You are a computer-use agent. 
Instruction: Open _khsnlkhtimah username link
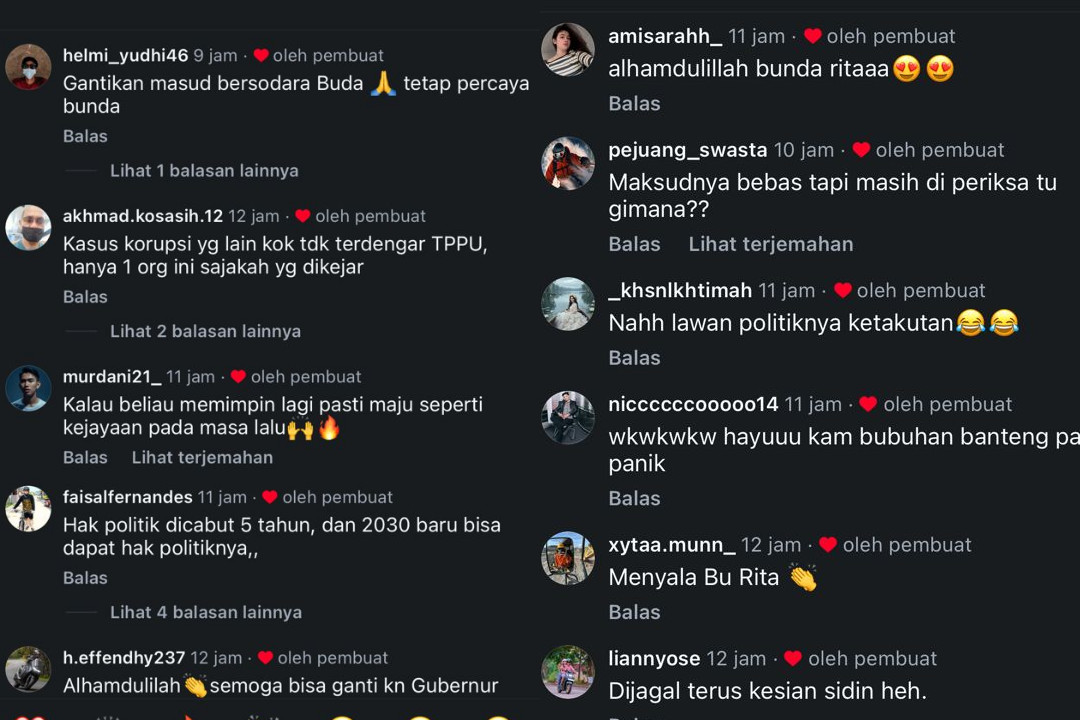click(680, 291)
